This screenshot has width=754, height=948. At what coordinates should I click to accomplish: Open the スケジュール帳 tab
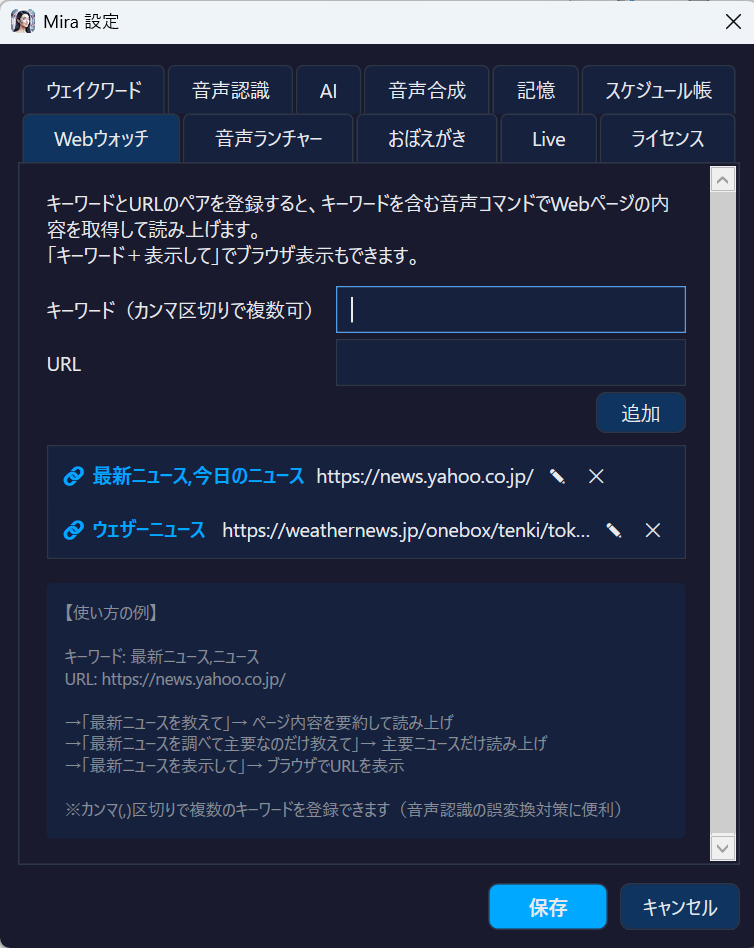point(658,91)
